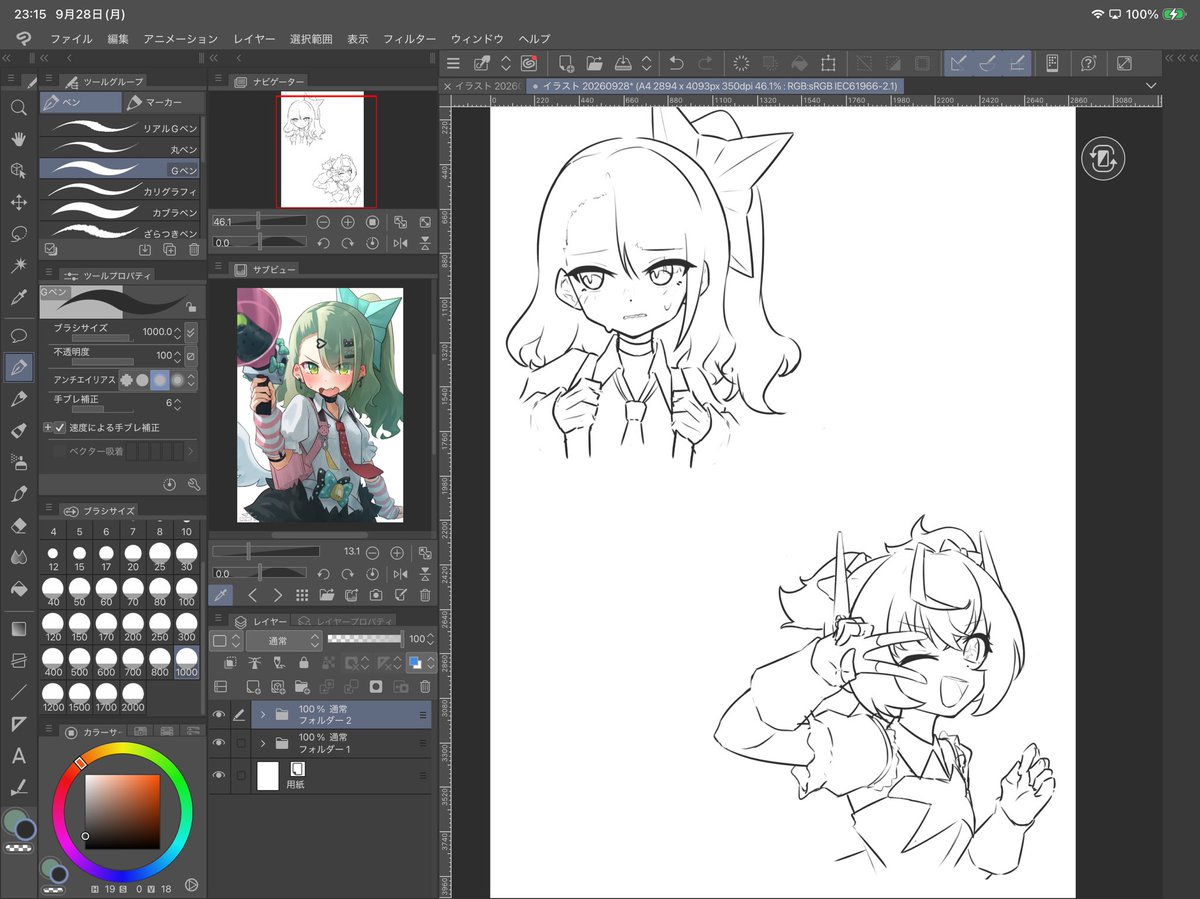This screenshot has width=1200, height=899.
Task: Click the Undo arrow in command bar
Action: pos(676,63)
